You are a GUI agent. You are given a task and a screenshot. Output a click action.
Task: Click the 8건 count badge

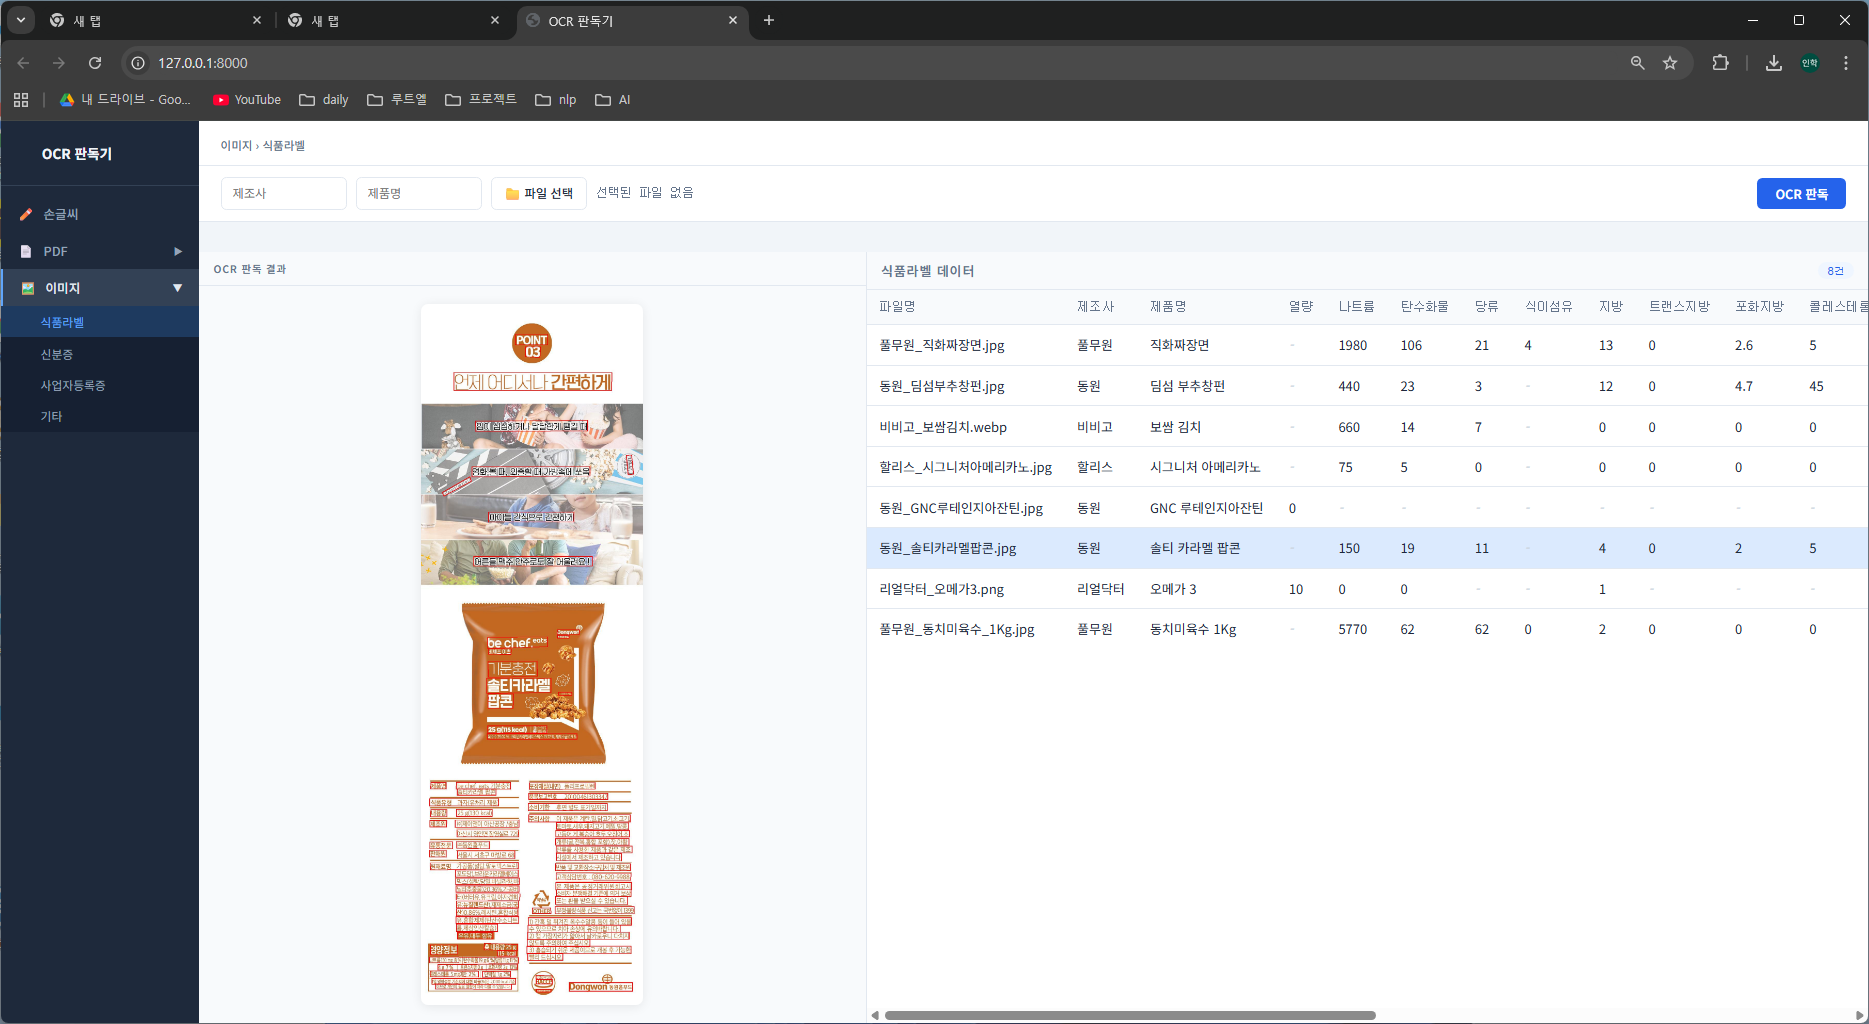tap(1835, 271)
